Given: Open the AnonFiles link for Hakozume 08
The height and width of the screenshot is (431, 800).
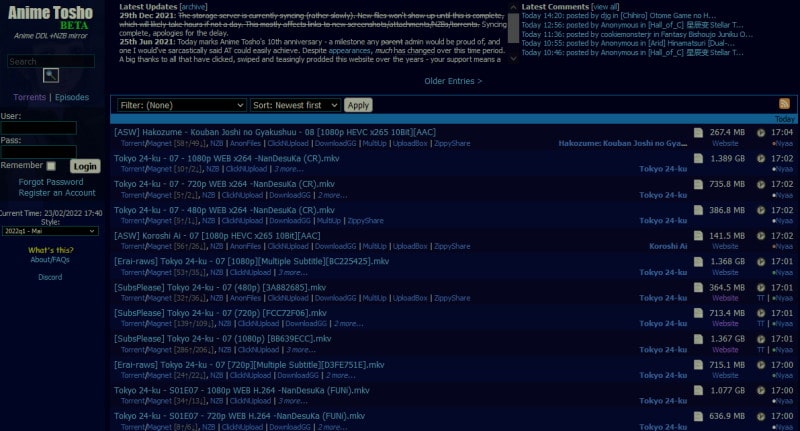Looking at the screenshot, I should tap(245, 143).
